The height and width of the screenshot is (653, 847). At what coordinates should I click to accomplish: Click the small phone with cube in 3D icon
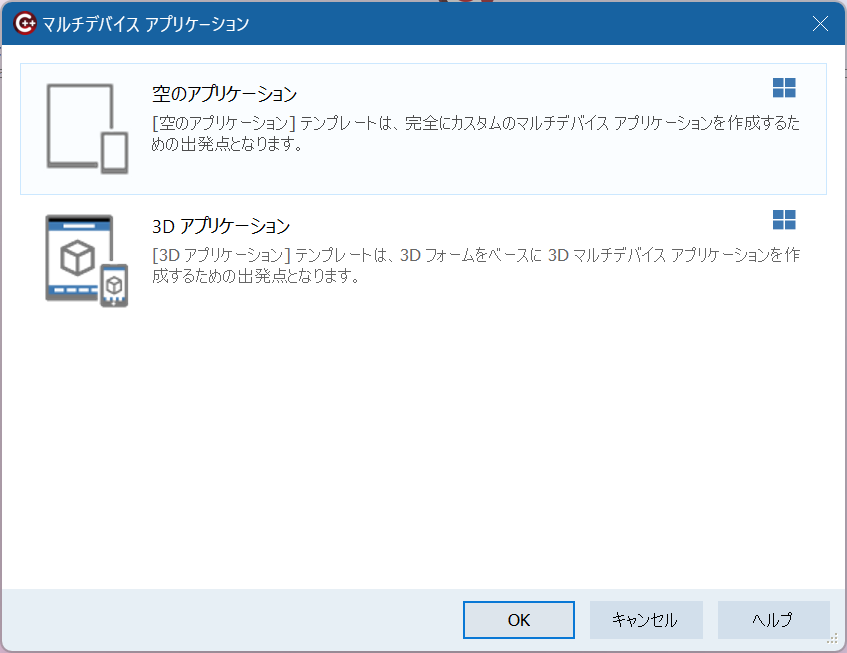pyautogui.click(x=114, y=285)
